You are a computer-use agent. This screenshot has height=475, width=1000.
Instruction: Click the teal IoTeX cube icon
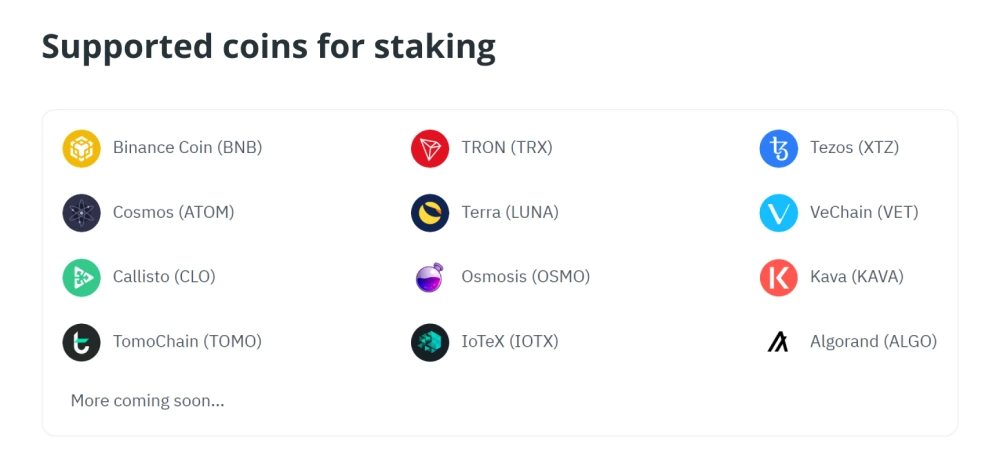430,342
